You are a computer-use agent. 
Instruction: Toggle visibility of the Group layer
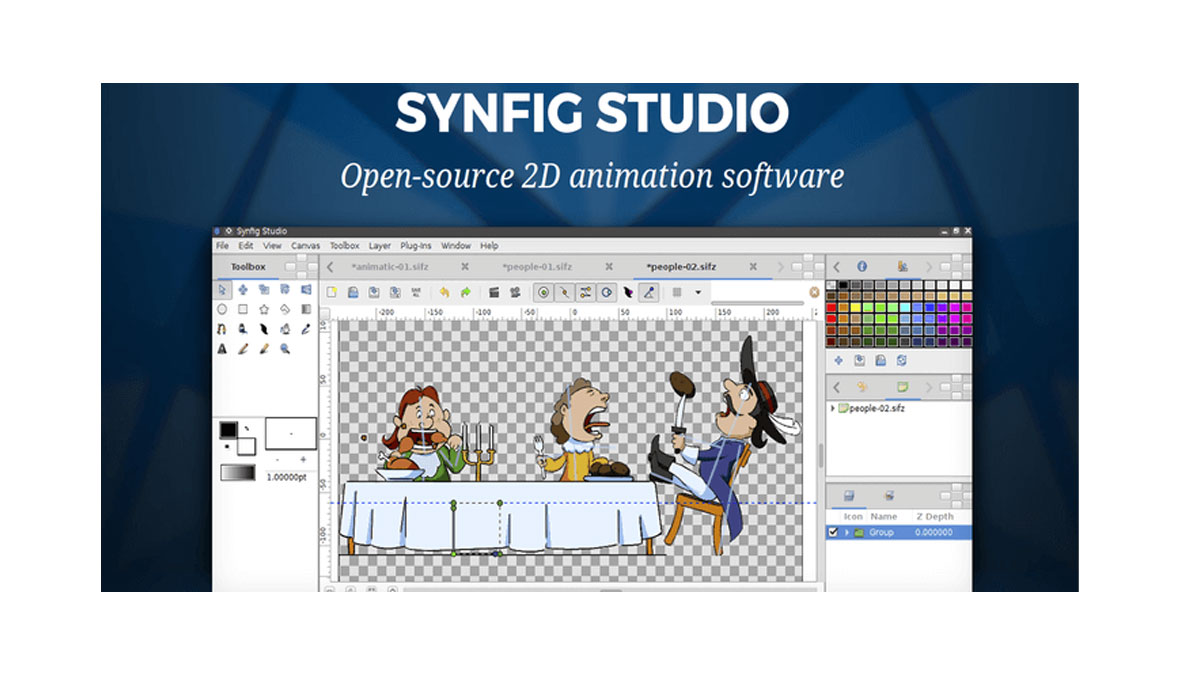(x=833, y=532)
